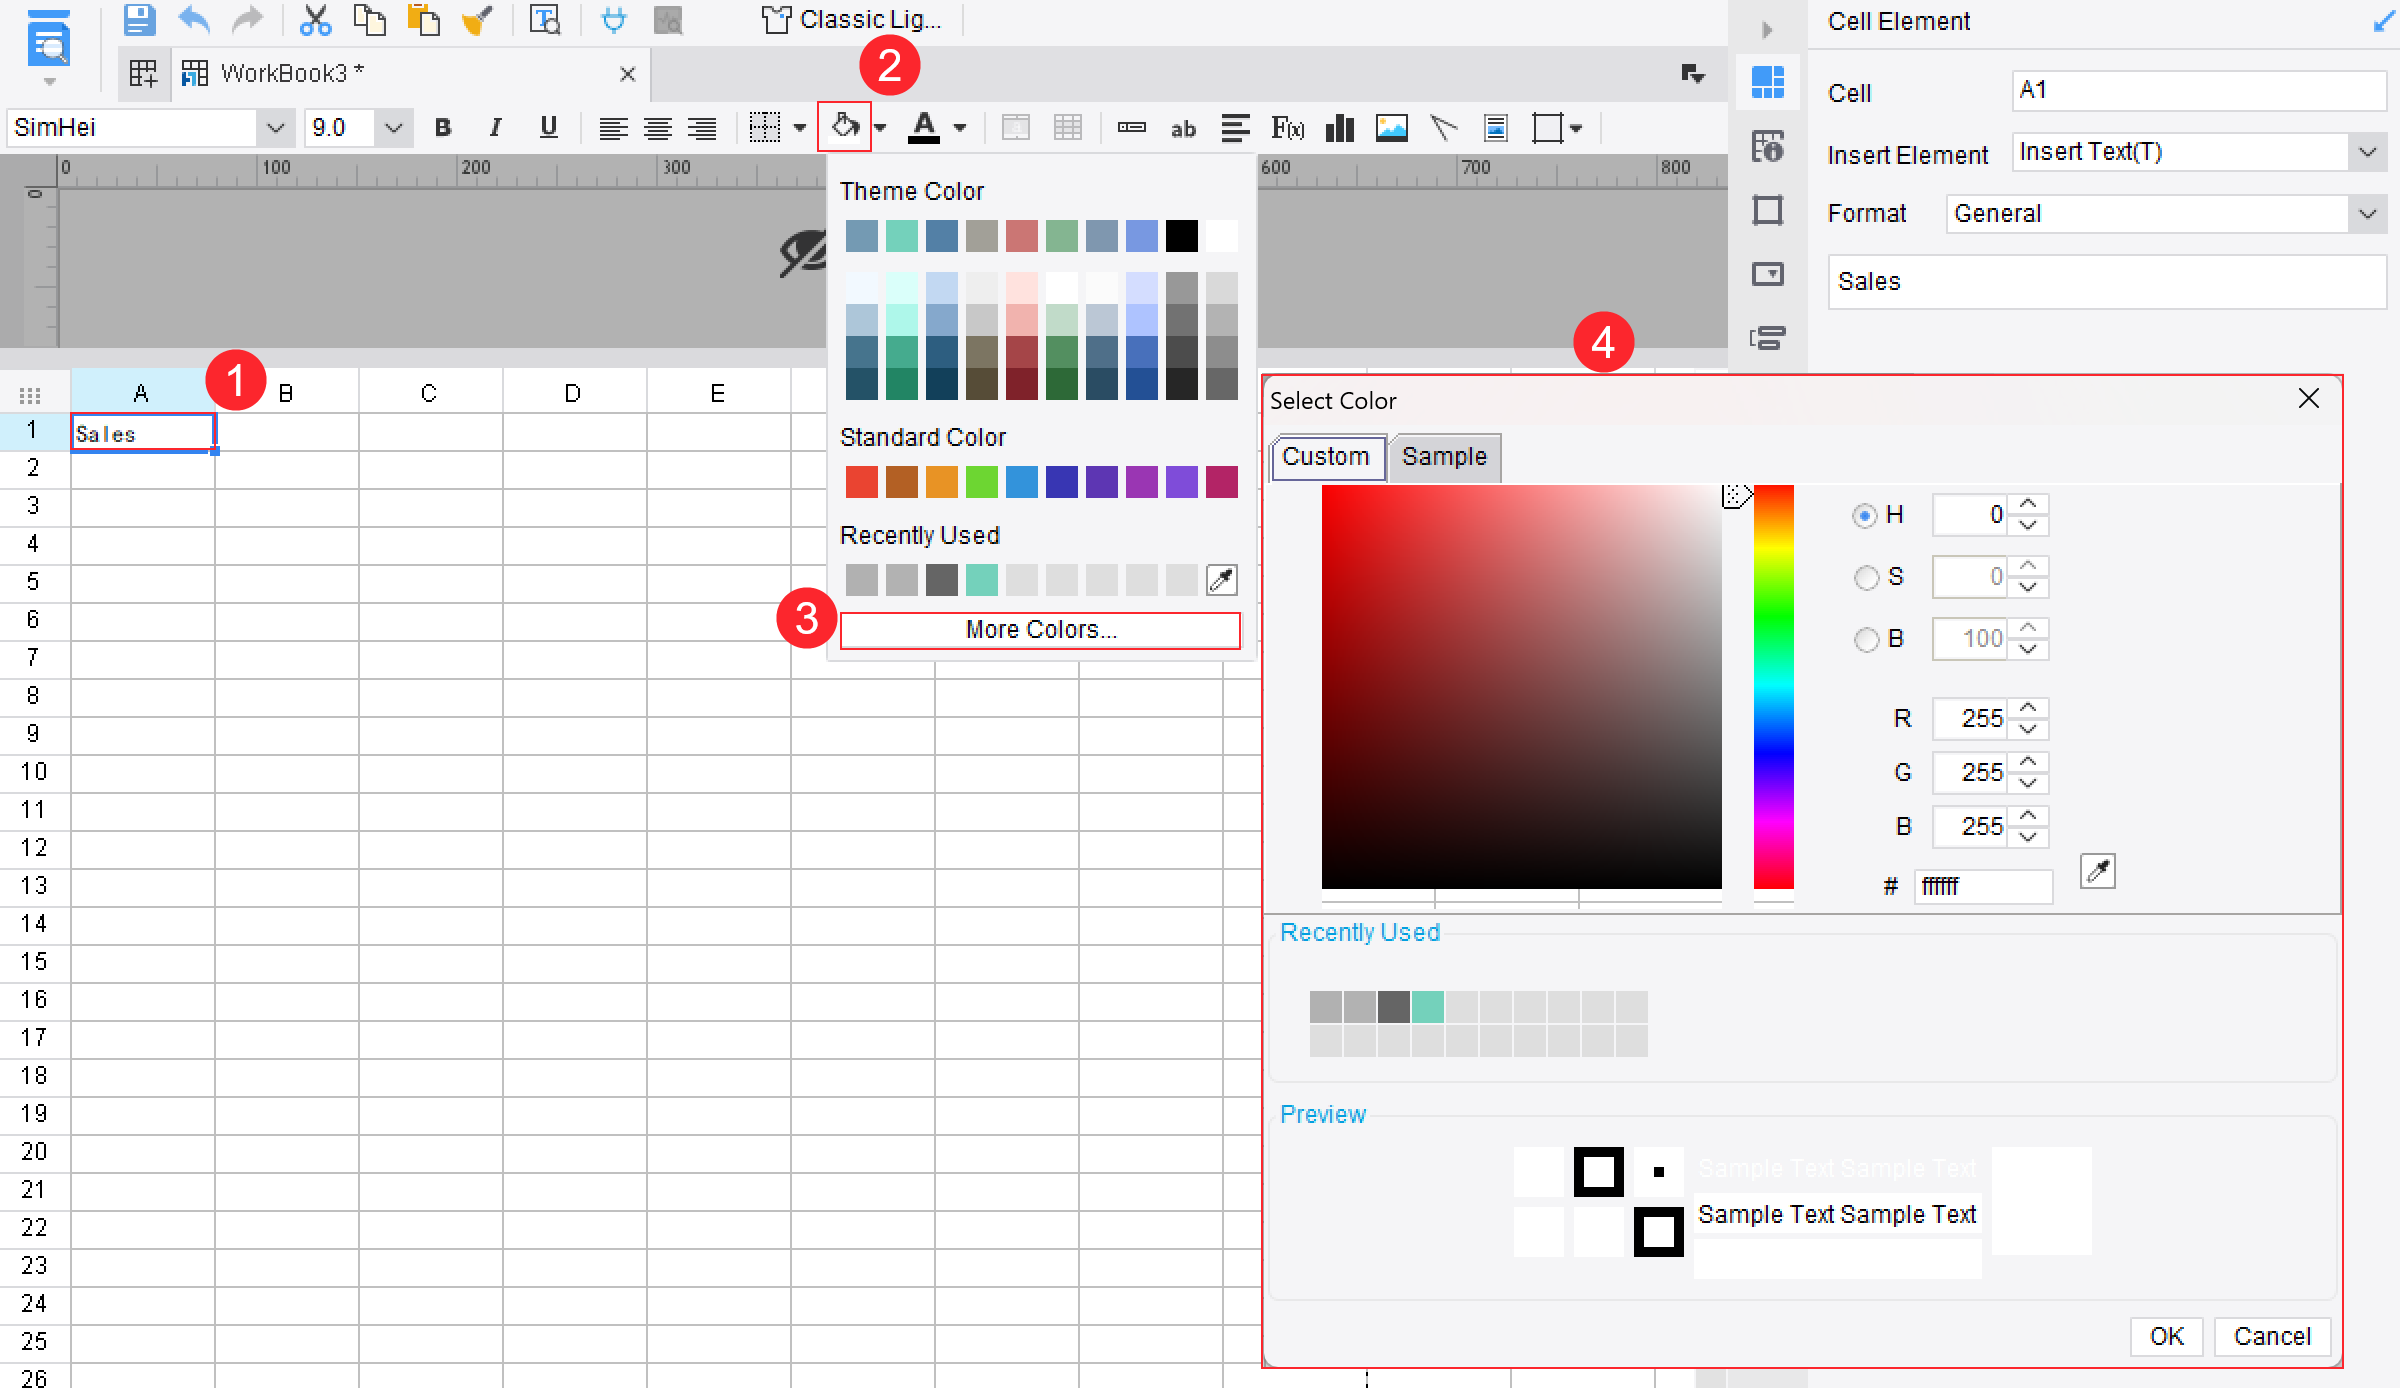
Task: Click the hex color input field
Action: click(x=1983, y=887)
